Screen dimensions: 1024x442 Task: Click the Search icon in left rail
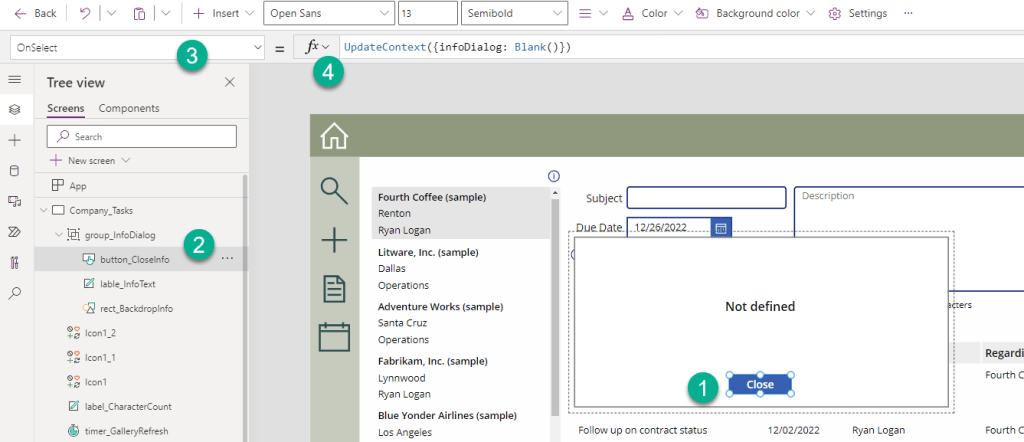[14, 293]
